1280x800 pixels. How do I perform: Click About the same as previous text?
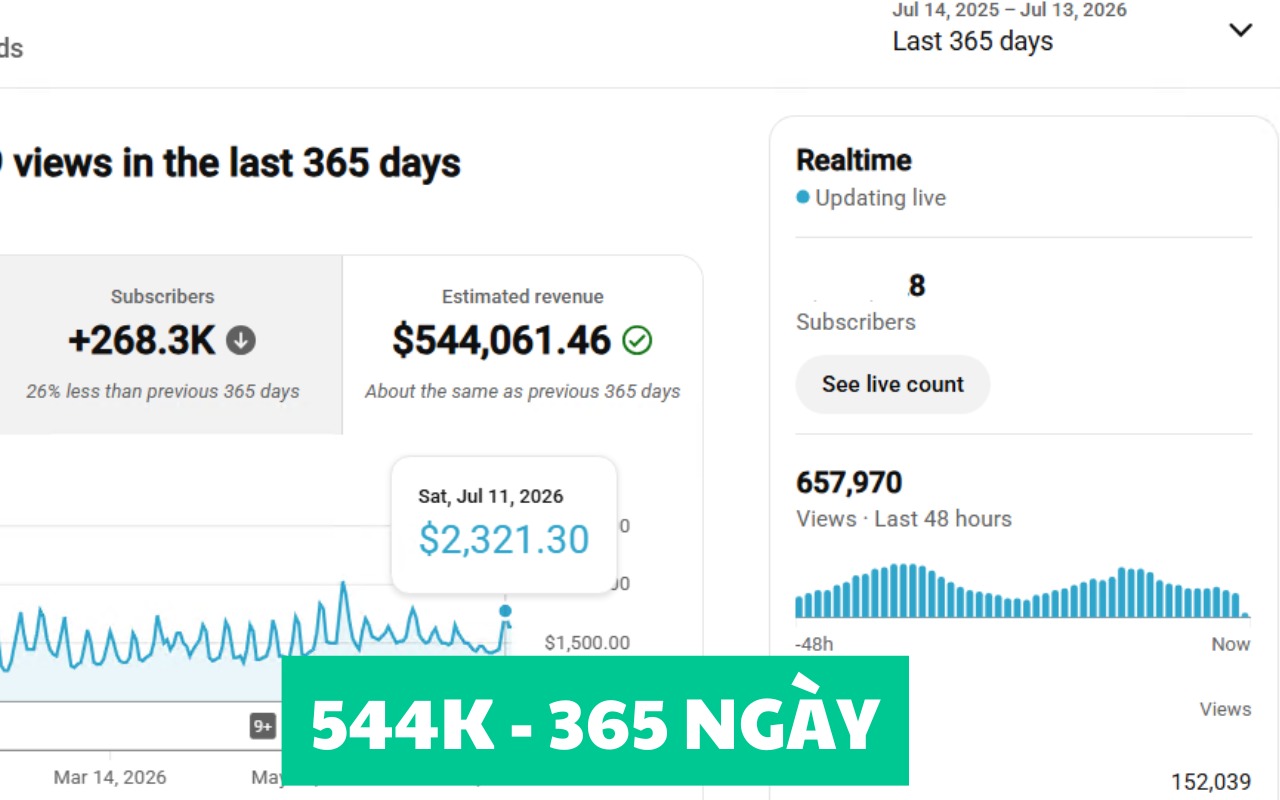[x=522, y=391]
